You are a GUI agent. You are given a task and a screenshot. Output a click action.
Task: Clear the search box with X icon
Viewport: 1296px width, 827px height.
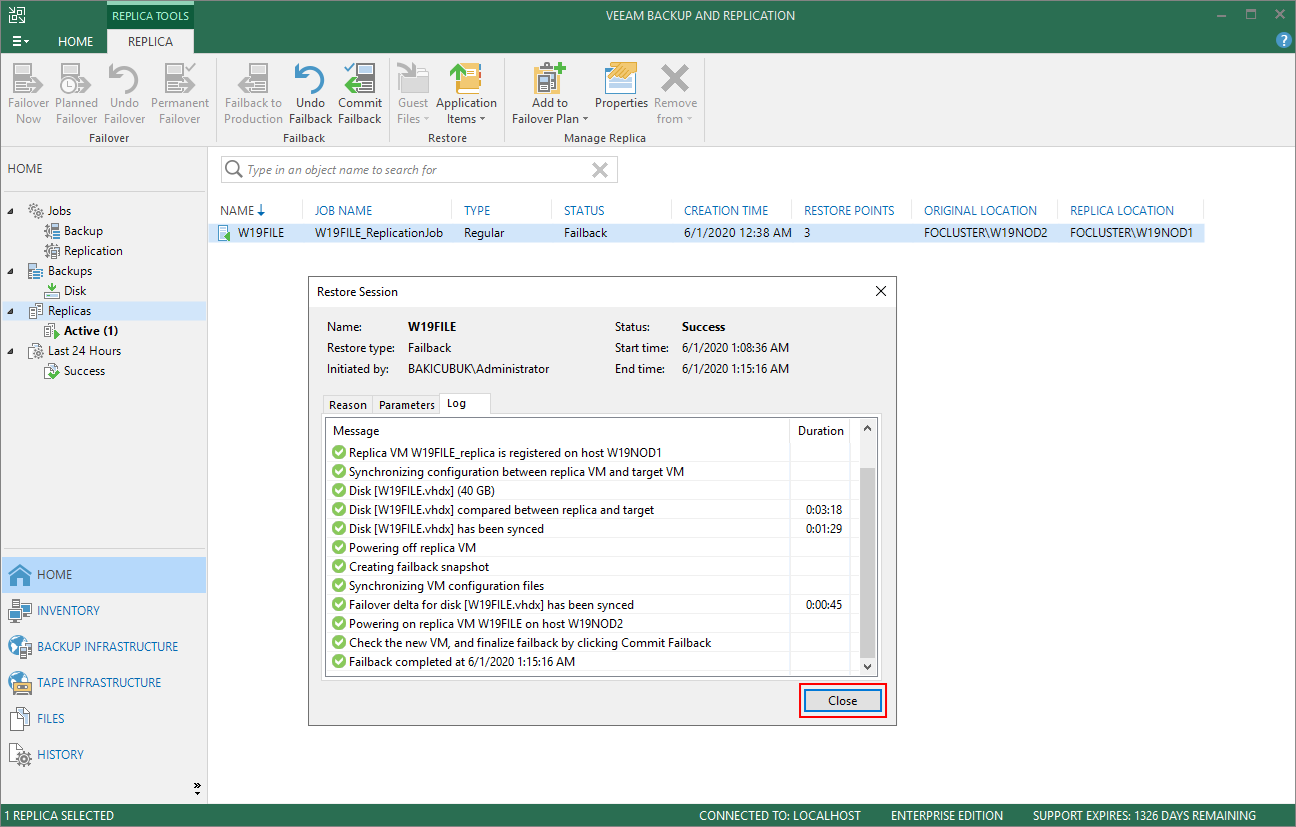[600, 170]
